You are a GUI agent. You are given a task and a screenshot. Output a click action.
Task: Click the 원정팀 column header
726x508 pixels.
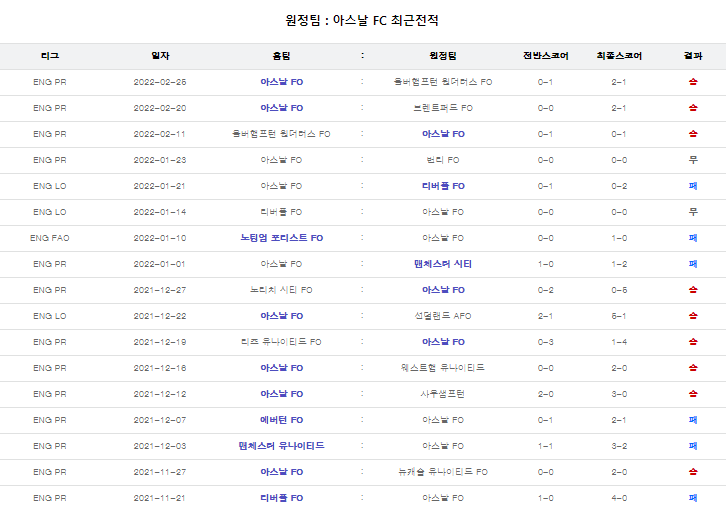coord(443,56)
